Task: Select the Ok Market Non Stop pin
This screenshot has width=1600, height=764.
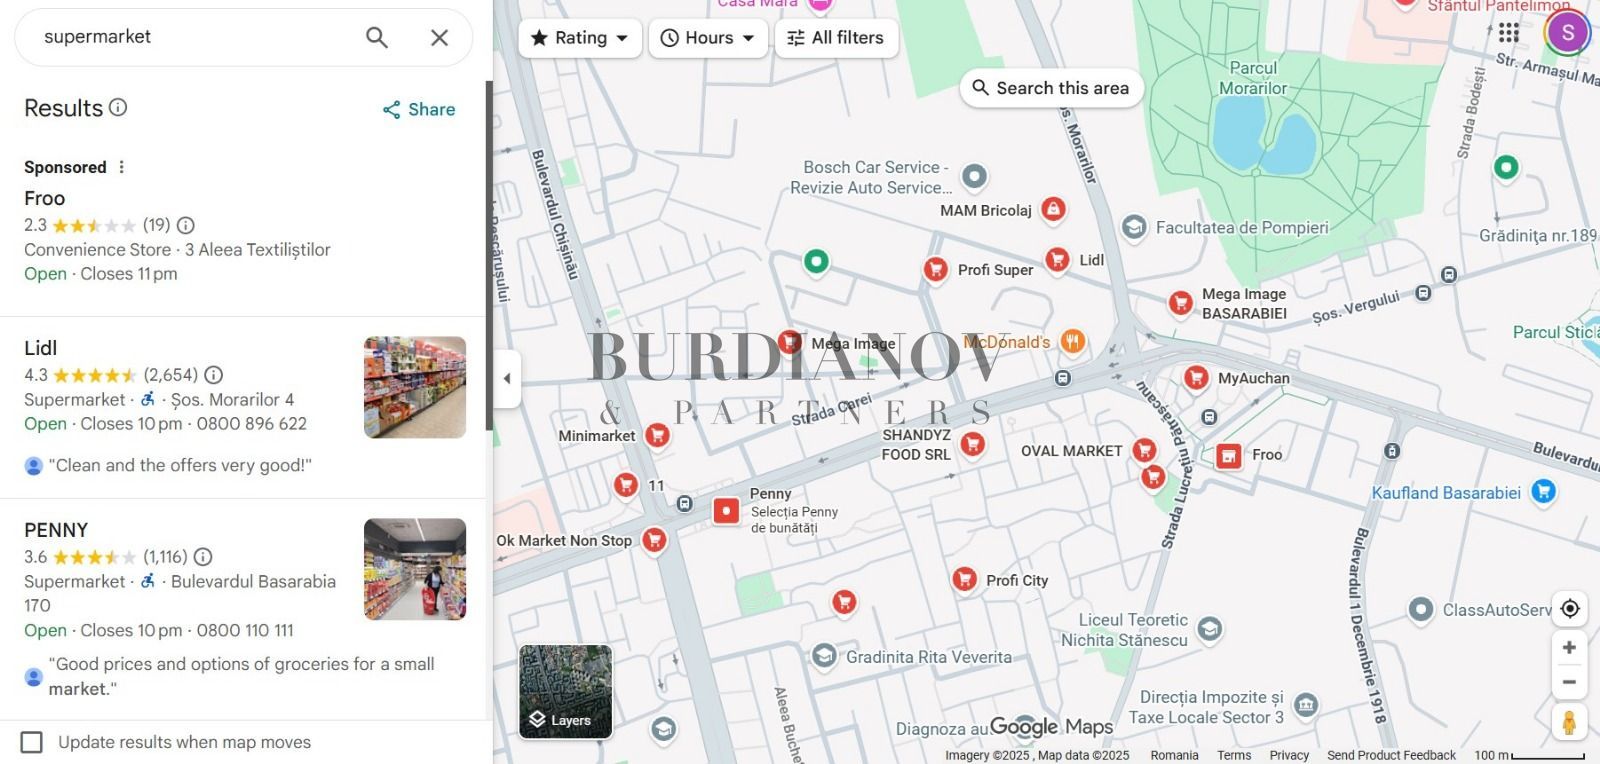Action: click(654, 540)
